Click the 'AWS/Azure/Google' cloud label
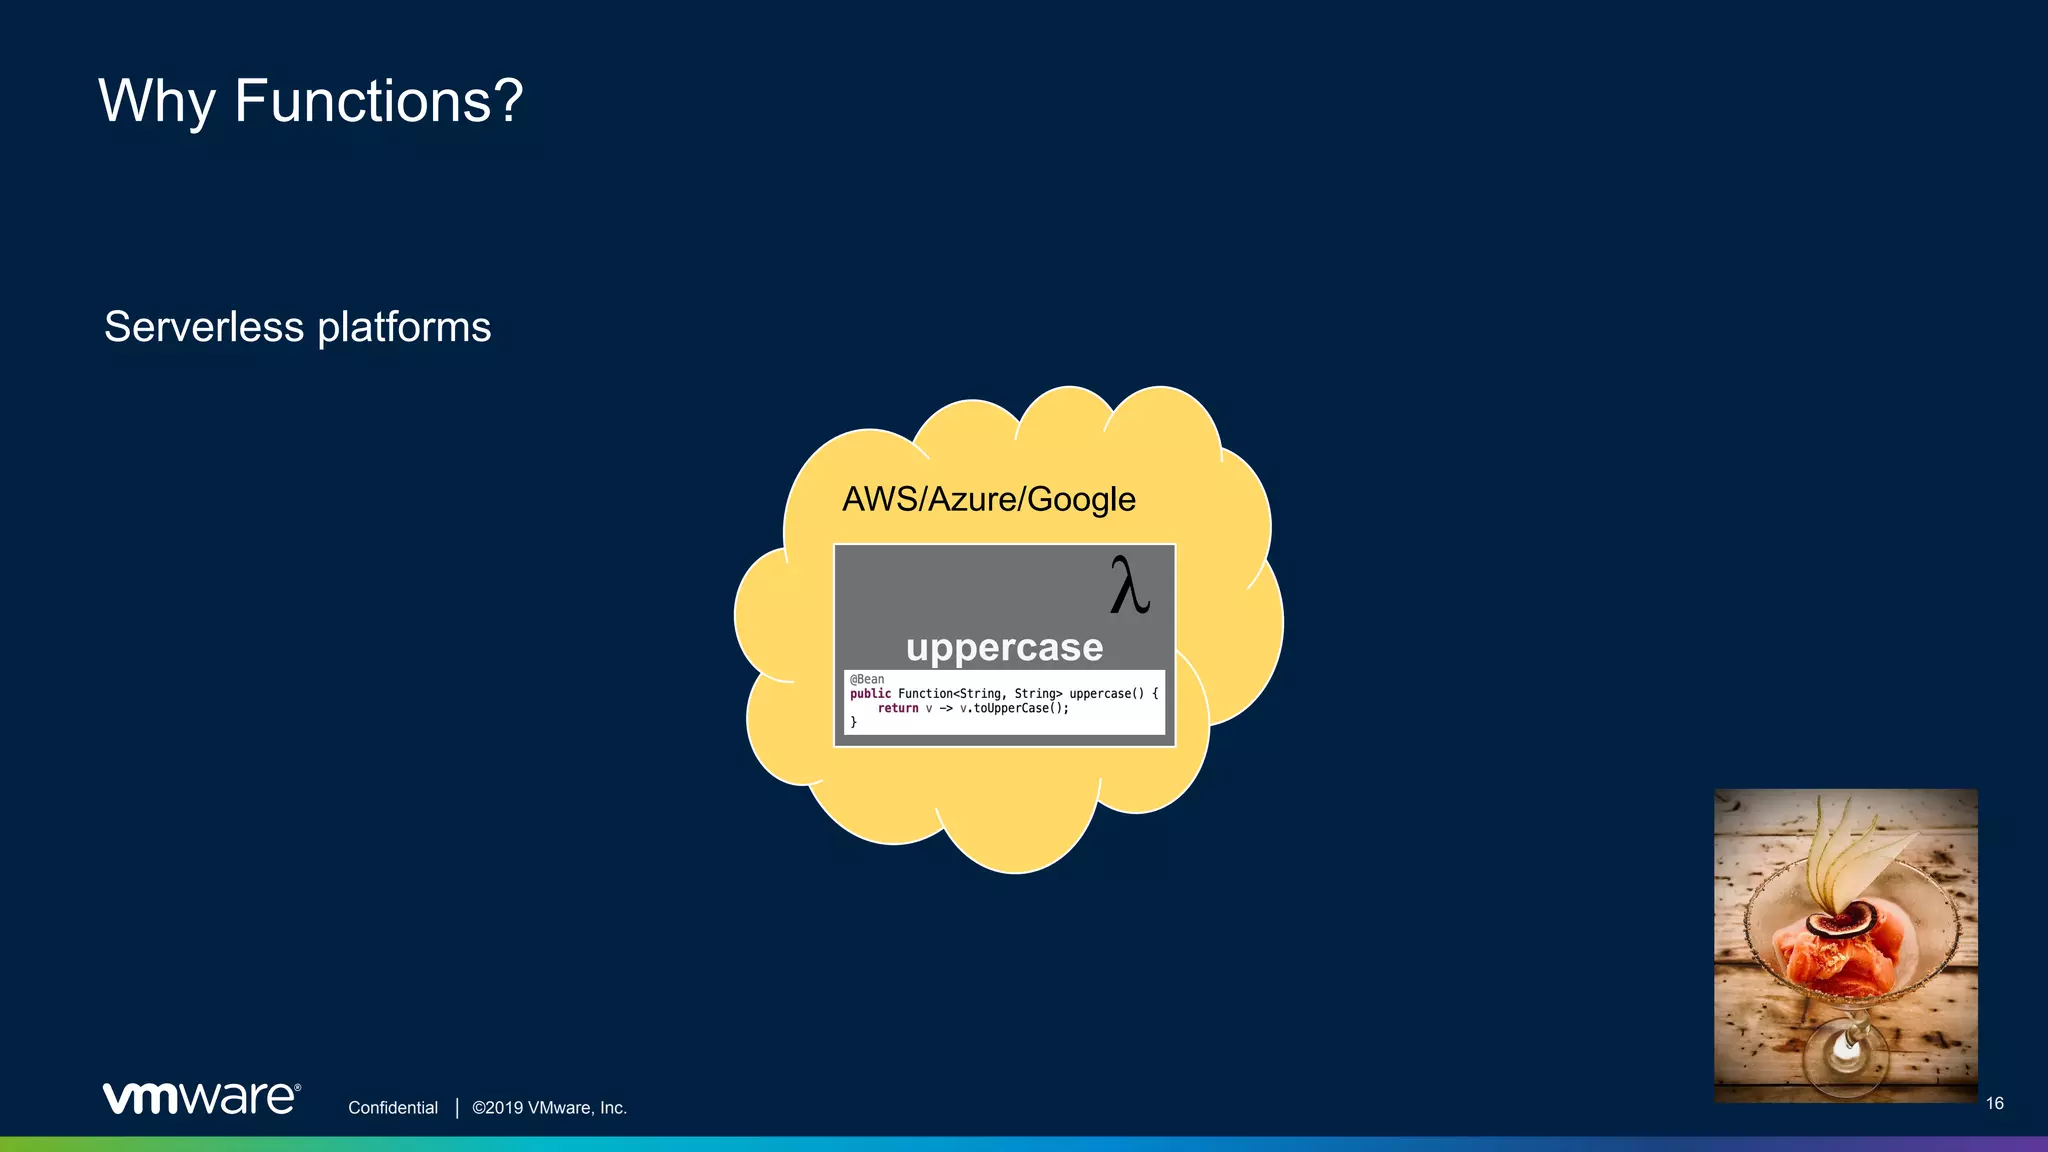The image size is (2048, 1152). (989, 499)
